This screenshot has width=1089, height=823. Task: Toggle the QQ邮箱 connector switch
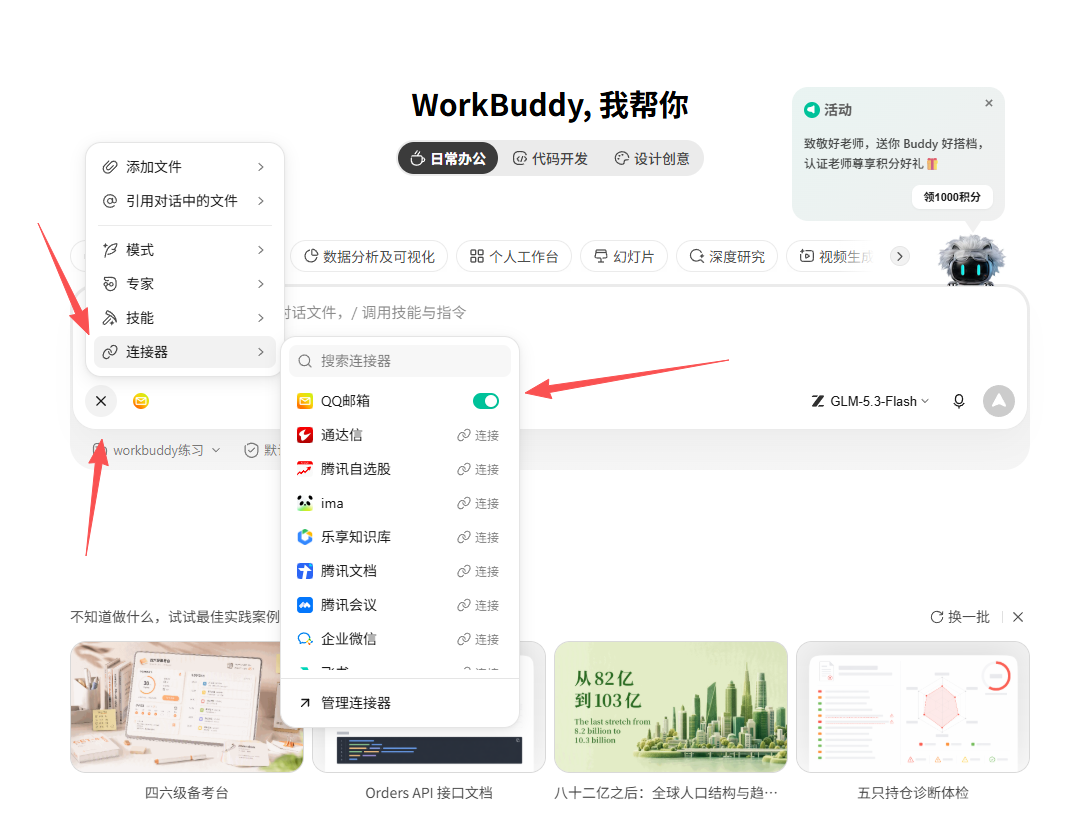485,401
